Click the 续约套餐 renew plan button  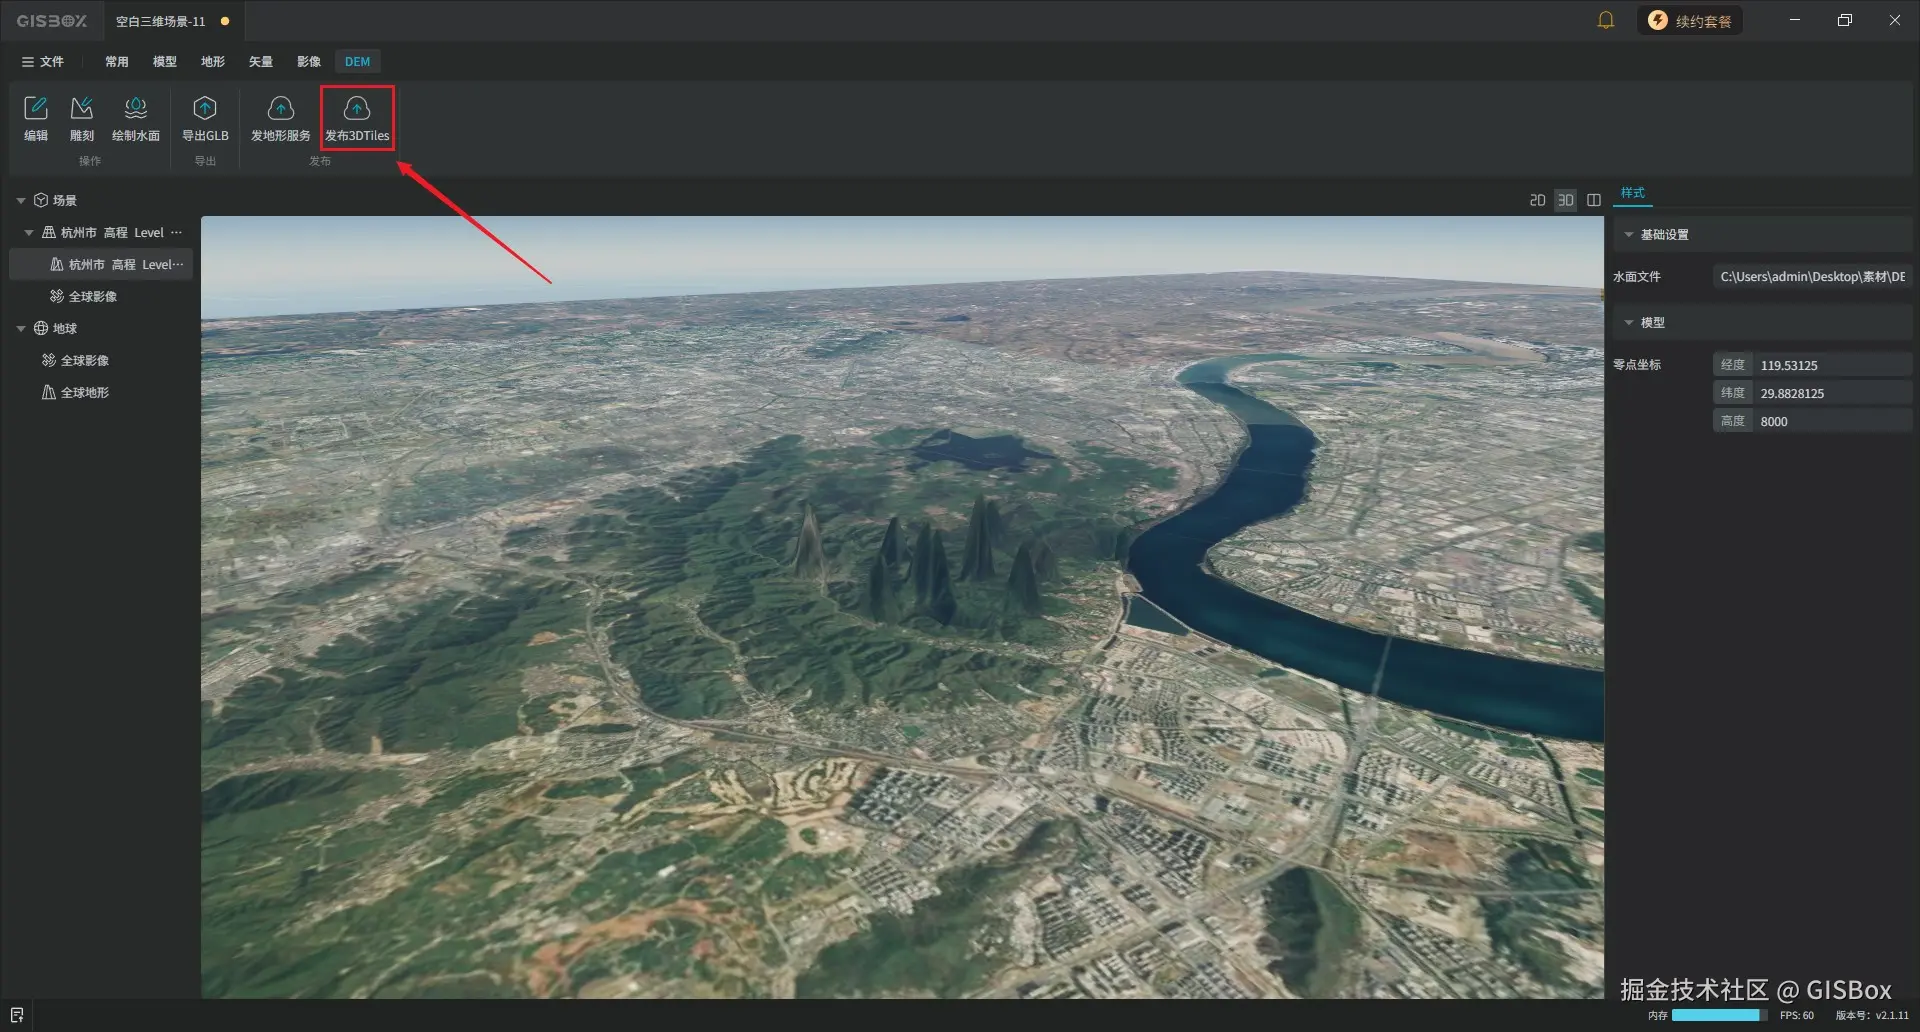(x=1690, y=21)
